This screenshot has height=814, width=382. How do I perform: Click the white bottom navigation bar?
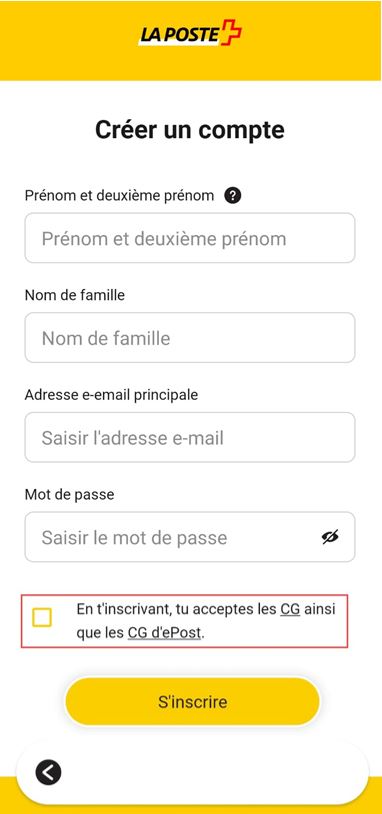(x=193, y=772)
